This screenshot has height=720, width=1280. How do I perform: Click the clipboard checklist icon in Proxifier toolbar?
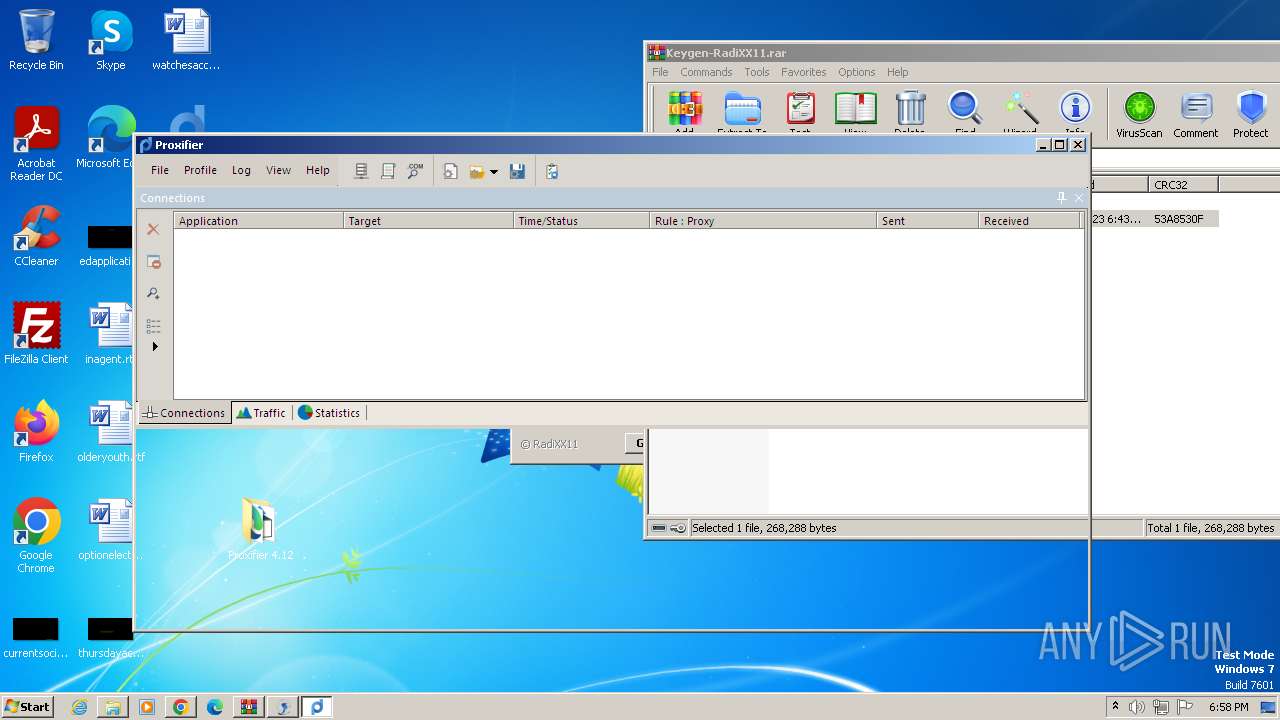point(552,171)
